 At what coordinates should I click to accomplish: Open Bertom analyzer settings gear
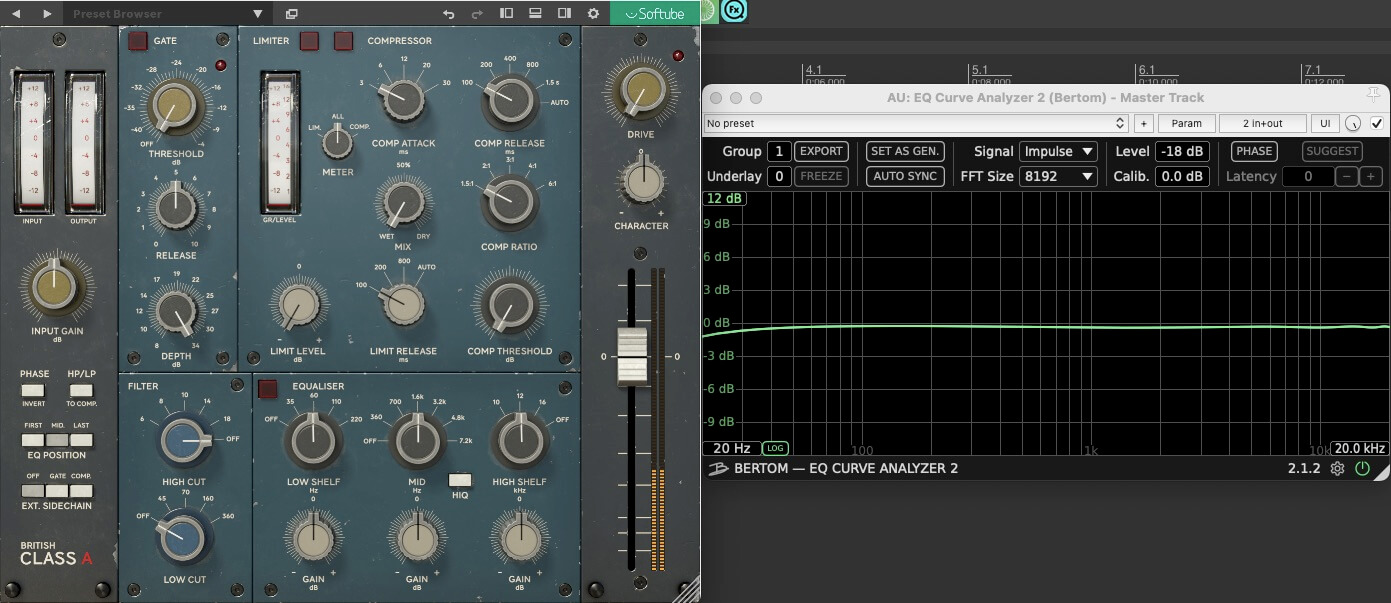pyautogui.click(x=1337, y=468)
